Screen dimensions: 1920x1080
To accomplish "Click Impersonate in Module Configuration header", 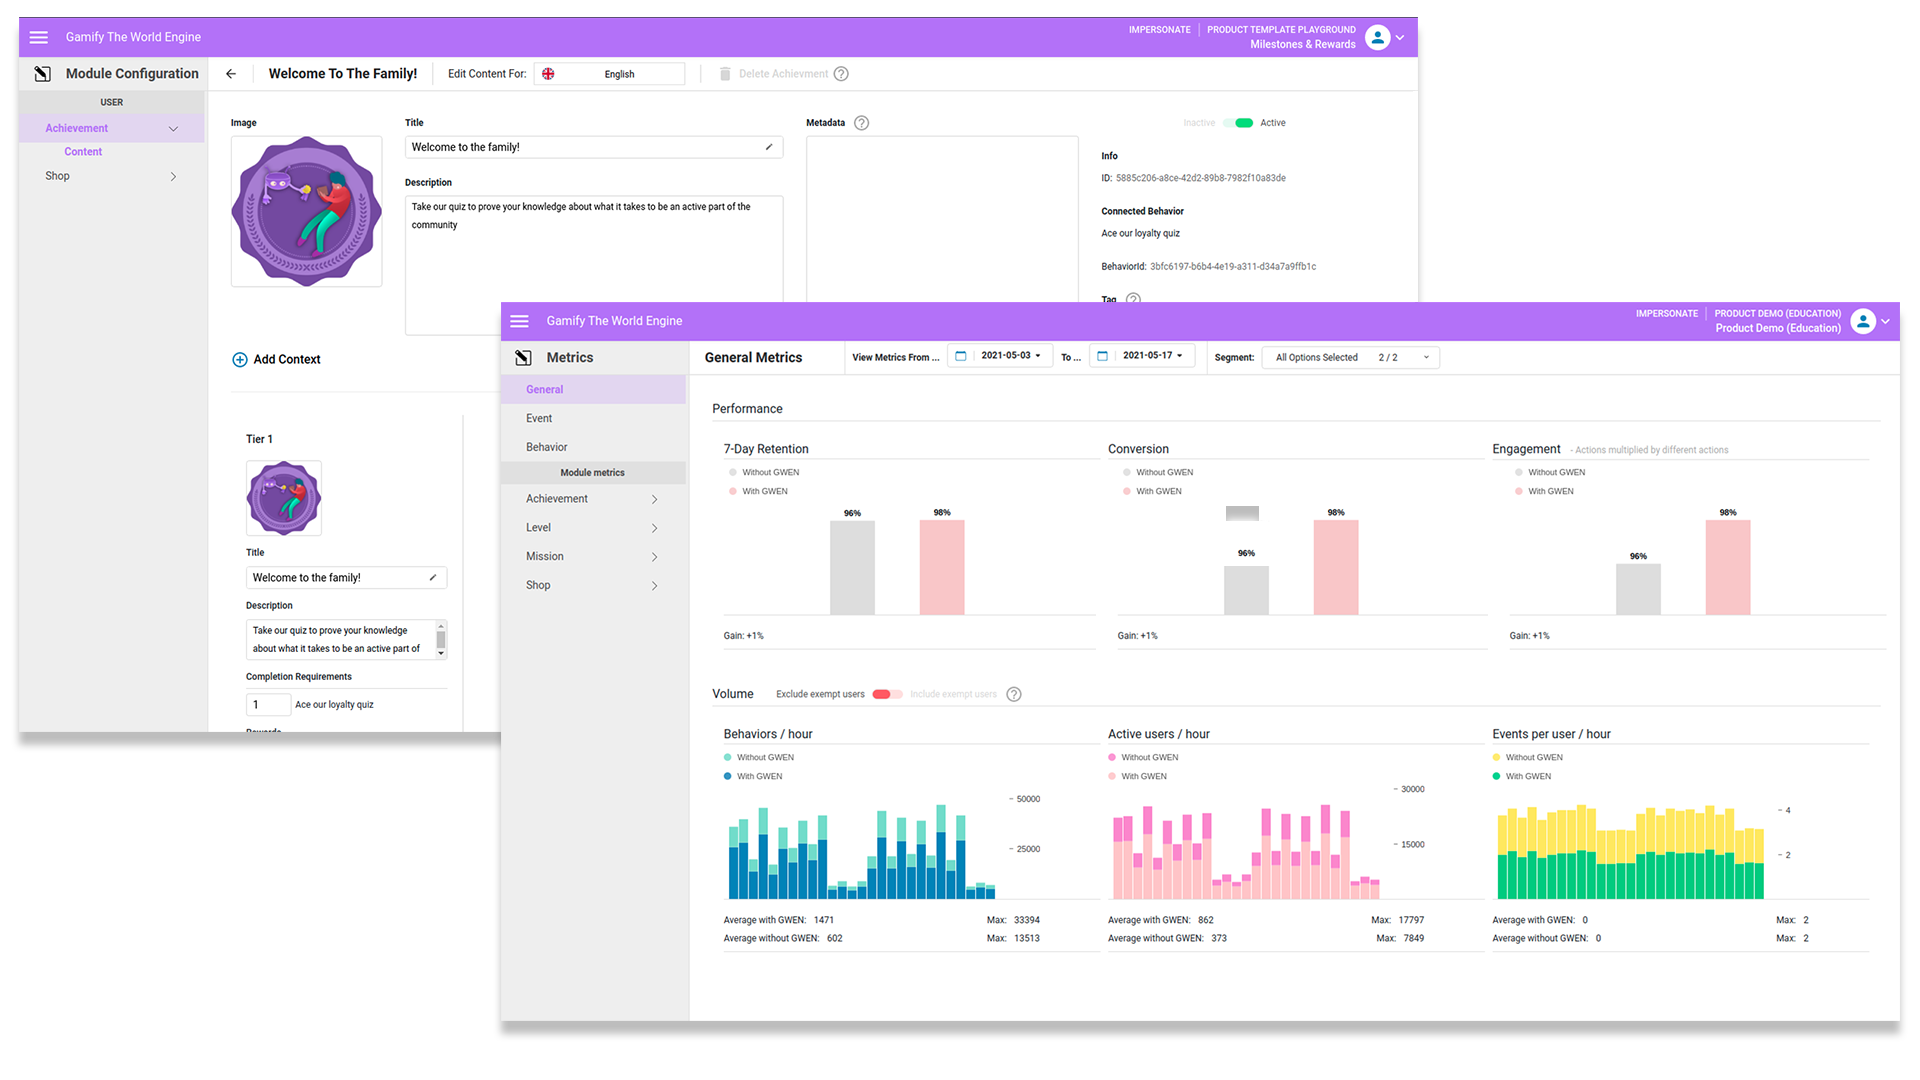I will [x=1159, y=30].
